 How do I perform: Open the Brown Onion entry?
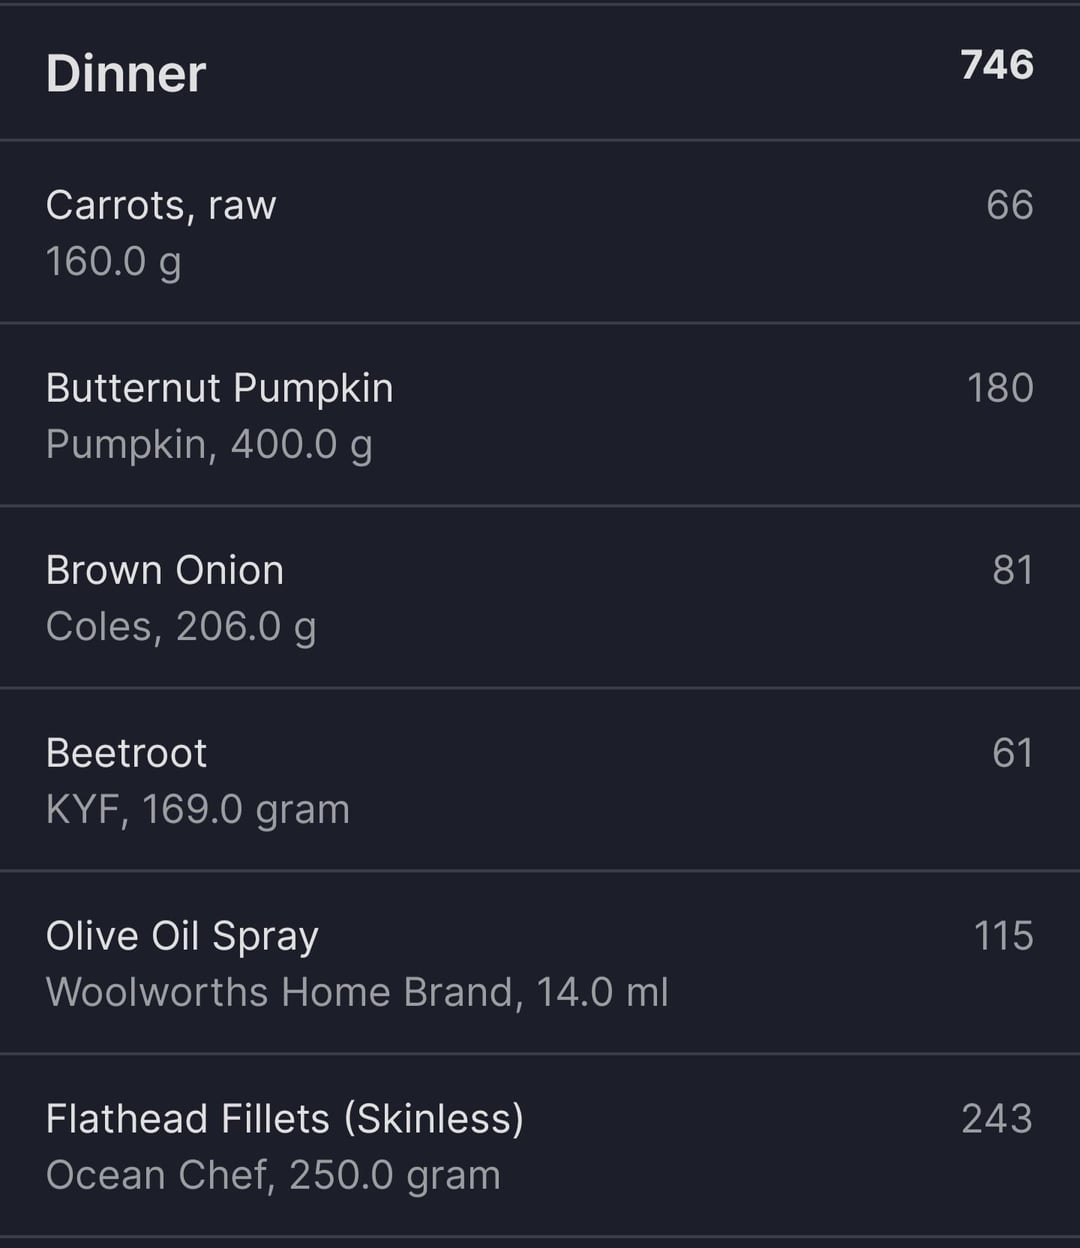click(x=540, y=597)
